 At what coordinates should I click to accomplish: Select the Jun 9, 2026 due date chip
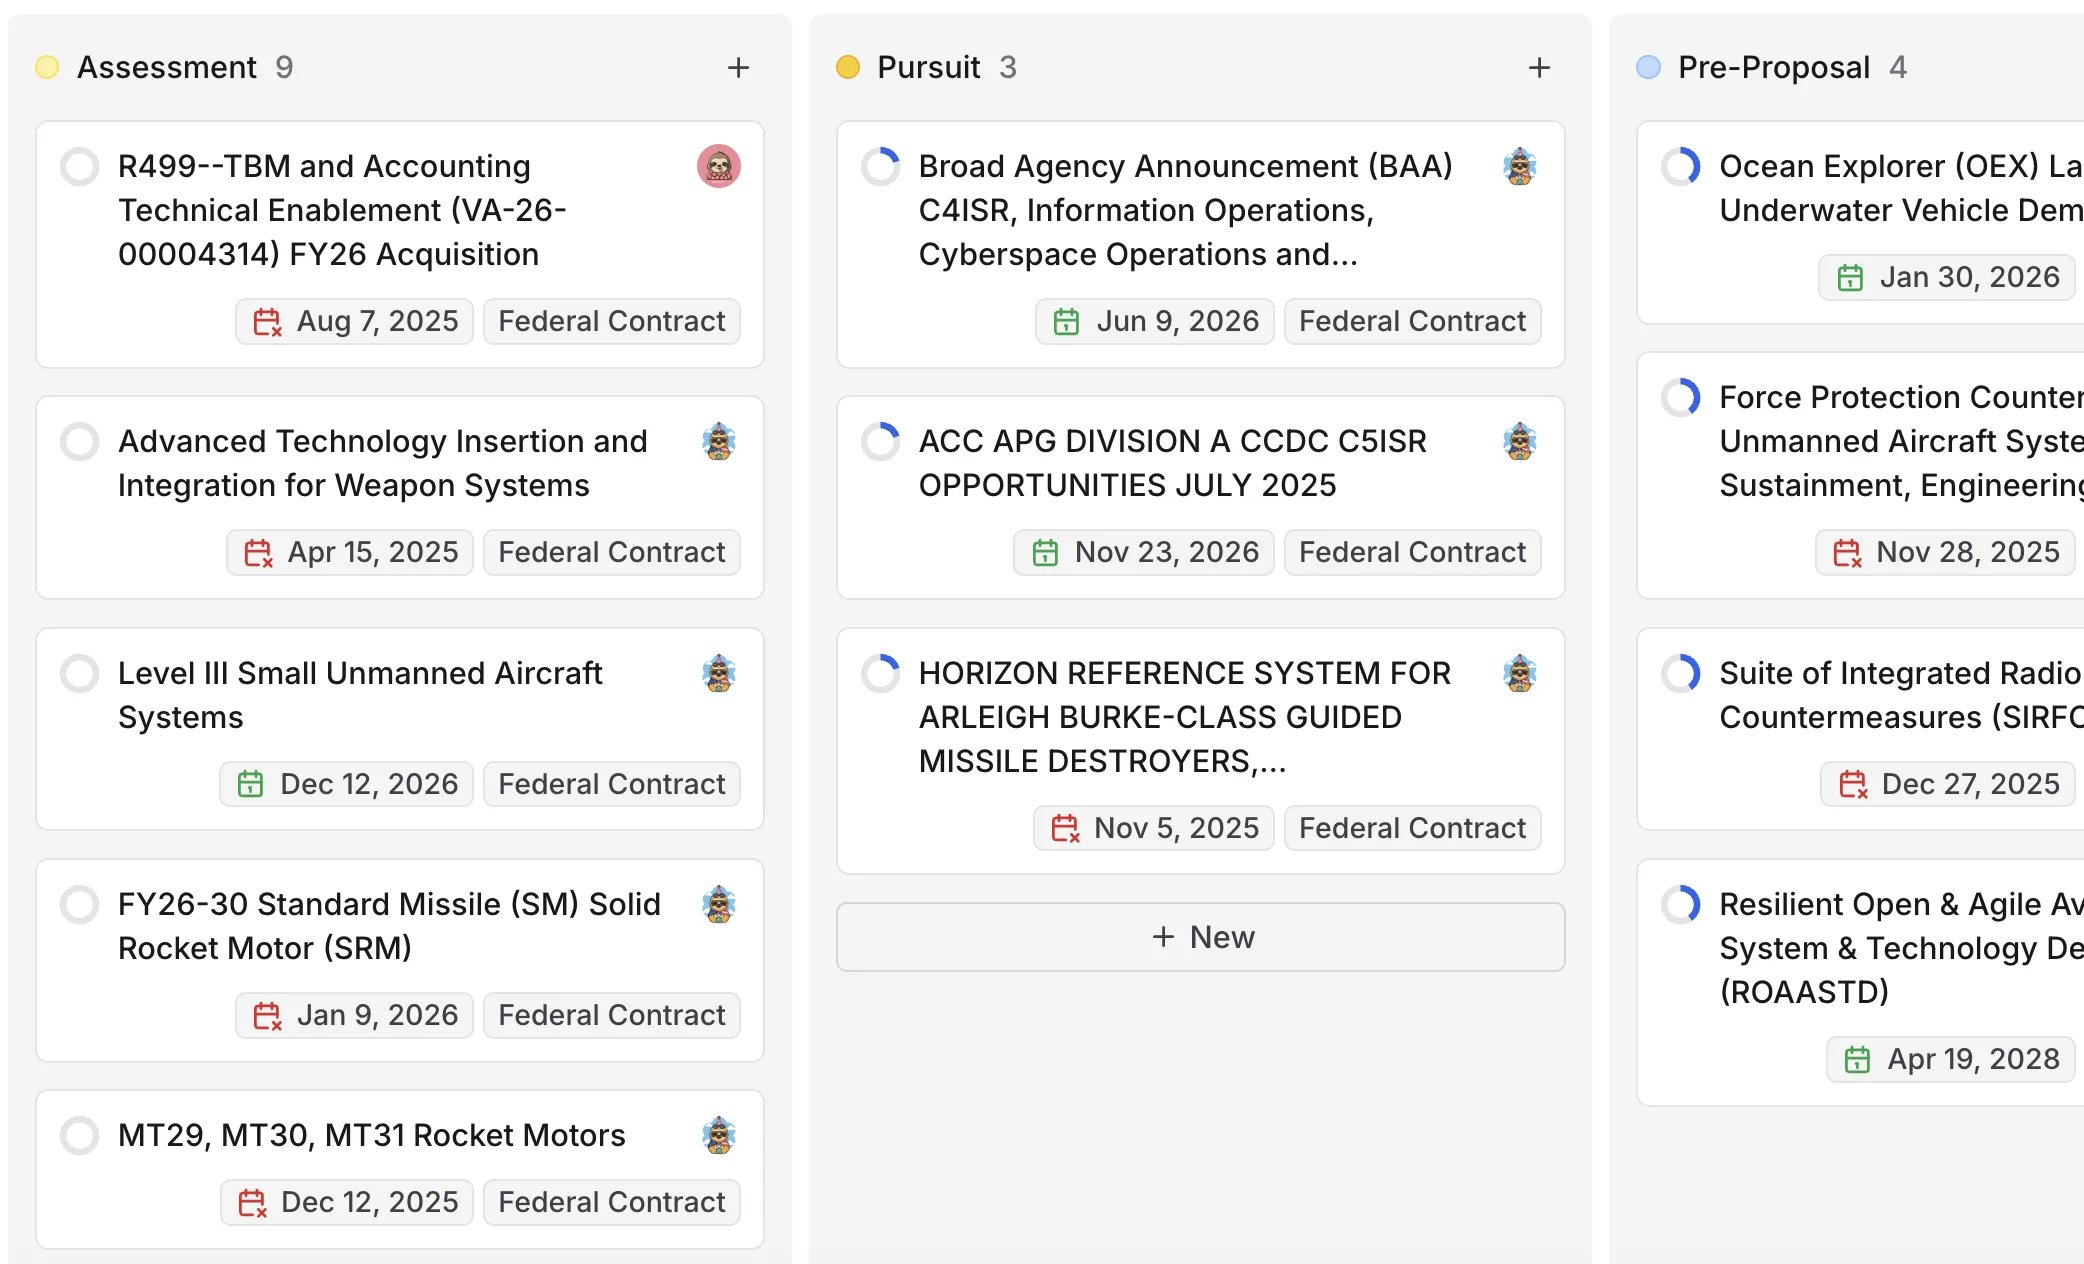click(x=1155, y=321)
